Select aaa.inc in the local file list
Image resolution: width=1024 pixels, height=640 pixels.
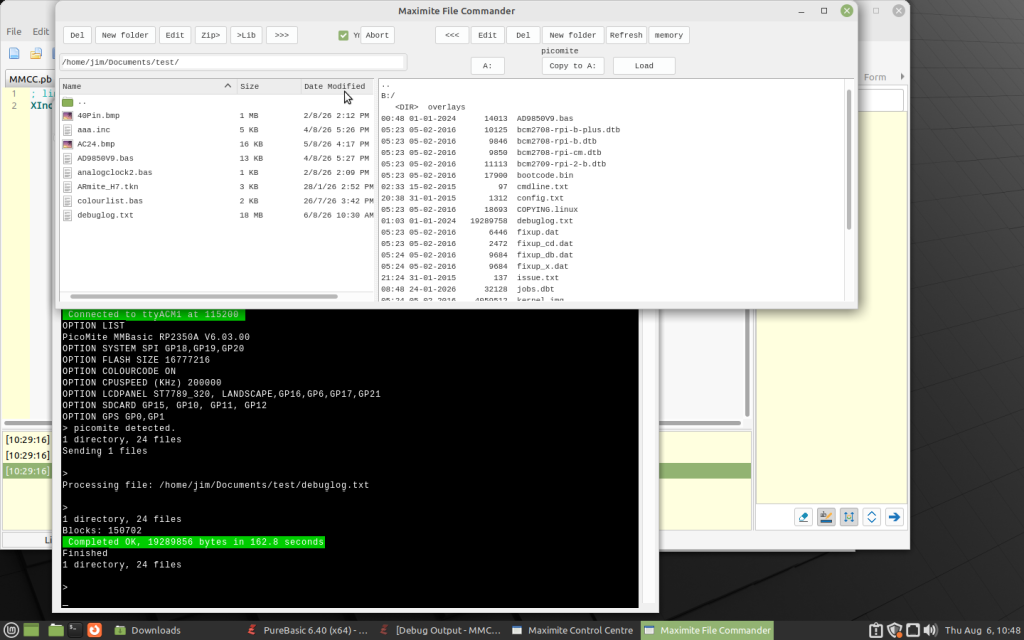pyautogui.click(x=217, y=130)
